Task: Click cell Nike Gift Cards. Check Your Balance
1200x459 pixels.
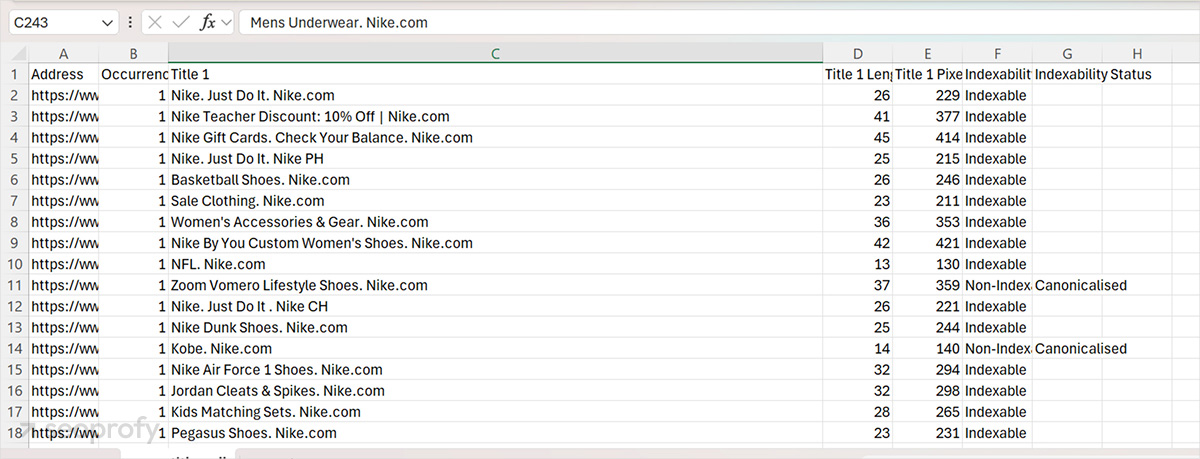Action: tap(495, 138)
